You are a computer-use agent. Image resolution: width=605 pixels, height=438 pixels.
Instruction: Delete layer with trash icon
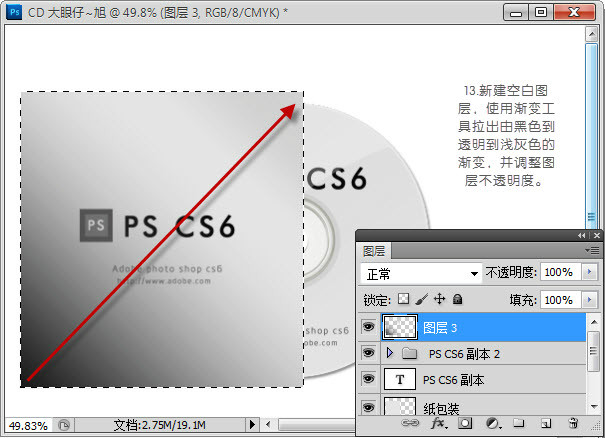tap(573, 425)
